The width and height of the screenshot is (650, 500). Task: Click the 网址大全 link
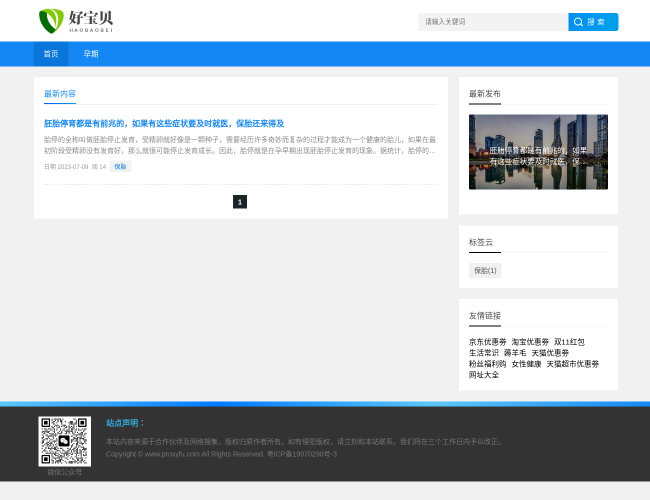[x=484, y=375]
